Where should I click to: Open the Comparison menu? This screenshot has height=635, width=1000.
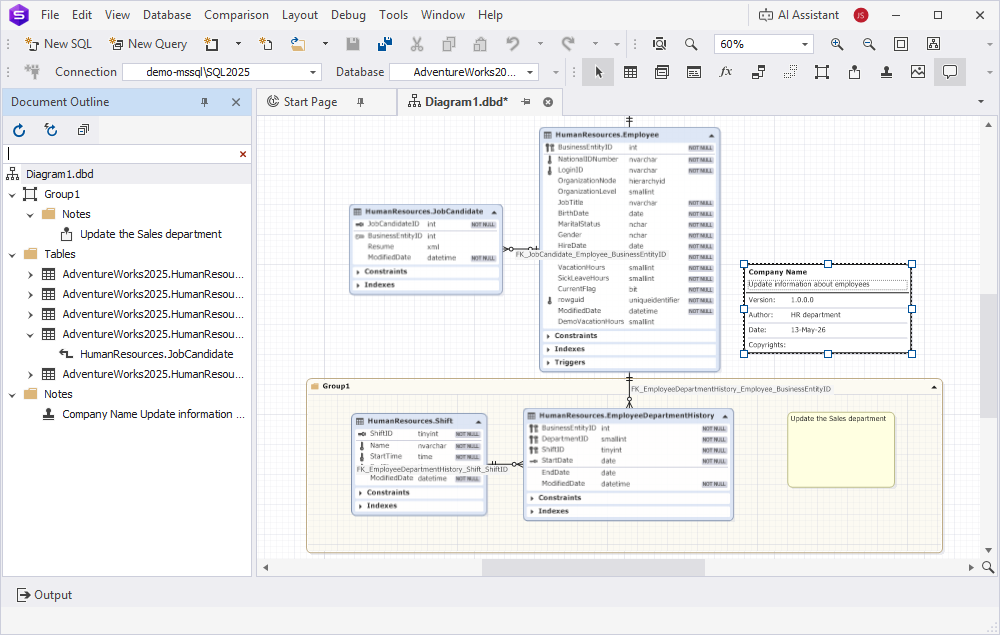(236, 15)
